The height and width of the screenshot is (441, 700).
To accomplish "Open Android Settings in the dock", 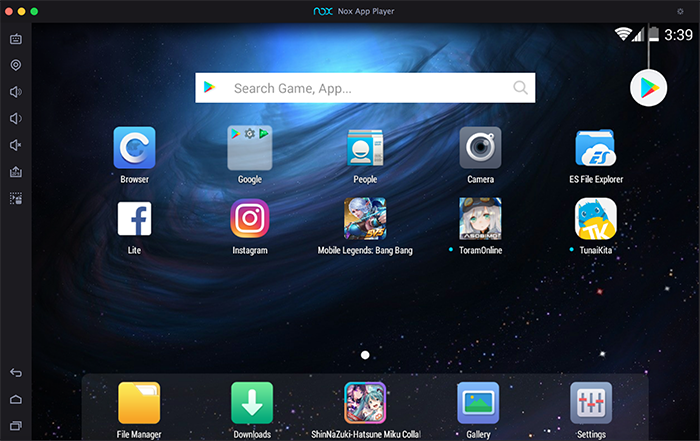I will click(591, 403).
